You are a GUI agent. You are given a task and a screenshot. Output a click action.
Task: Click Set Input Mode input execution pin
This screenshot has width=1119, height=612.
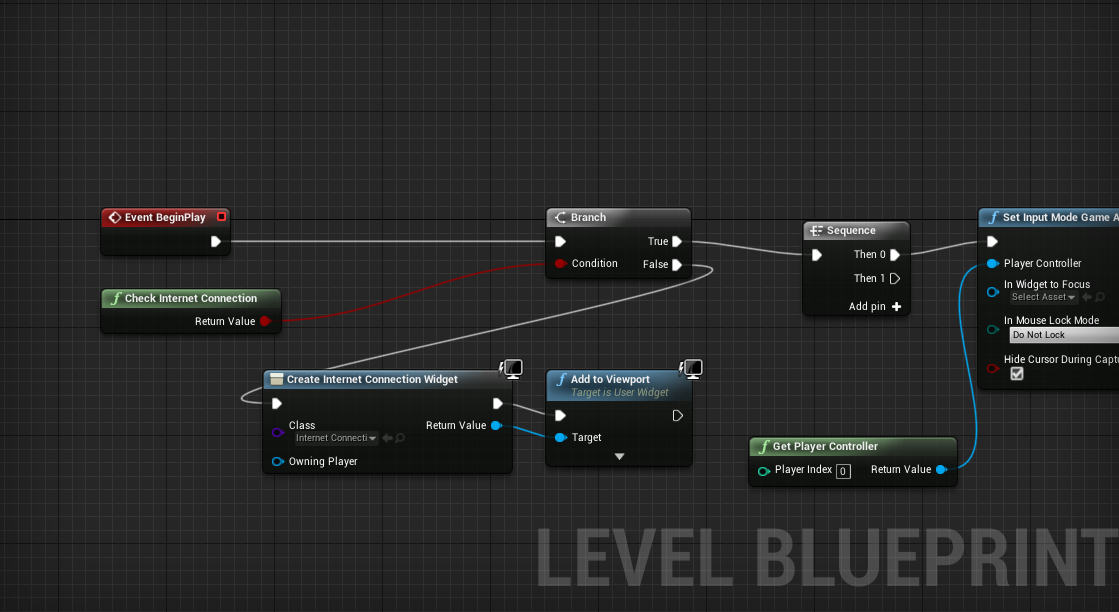coord(992,242)
